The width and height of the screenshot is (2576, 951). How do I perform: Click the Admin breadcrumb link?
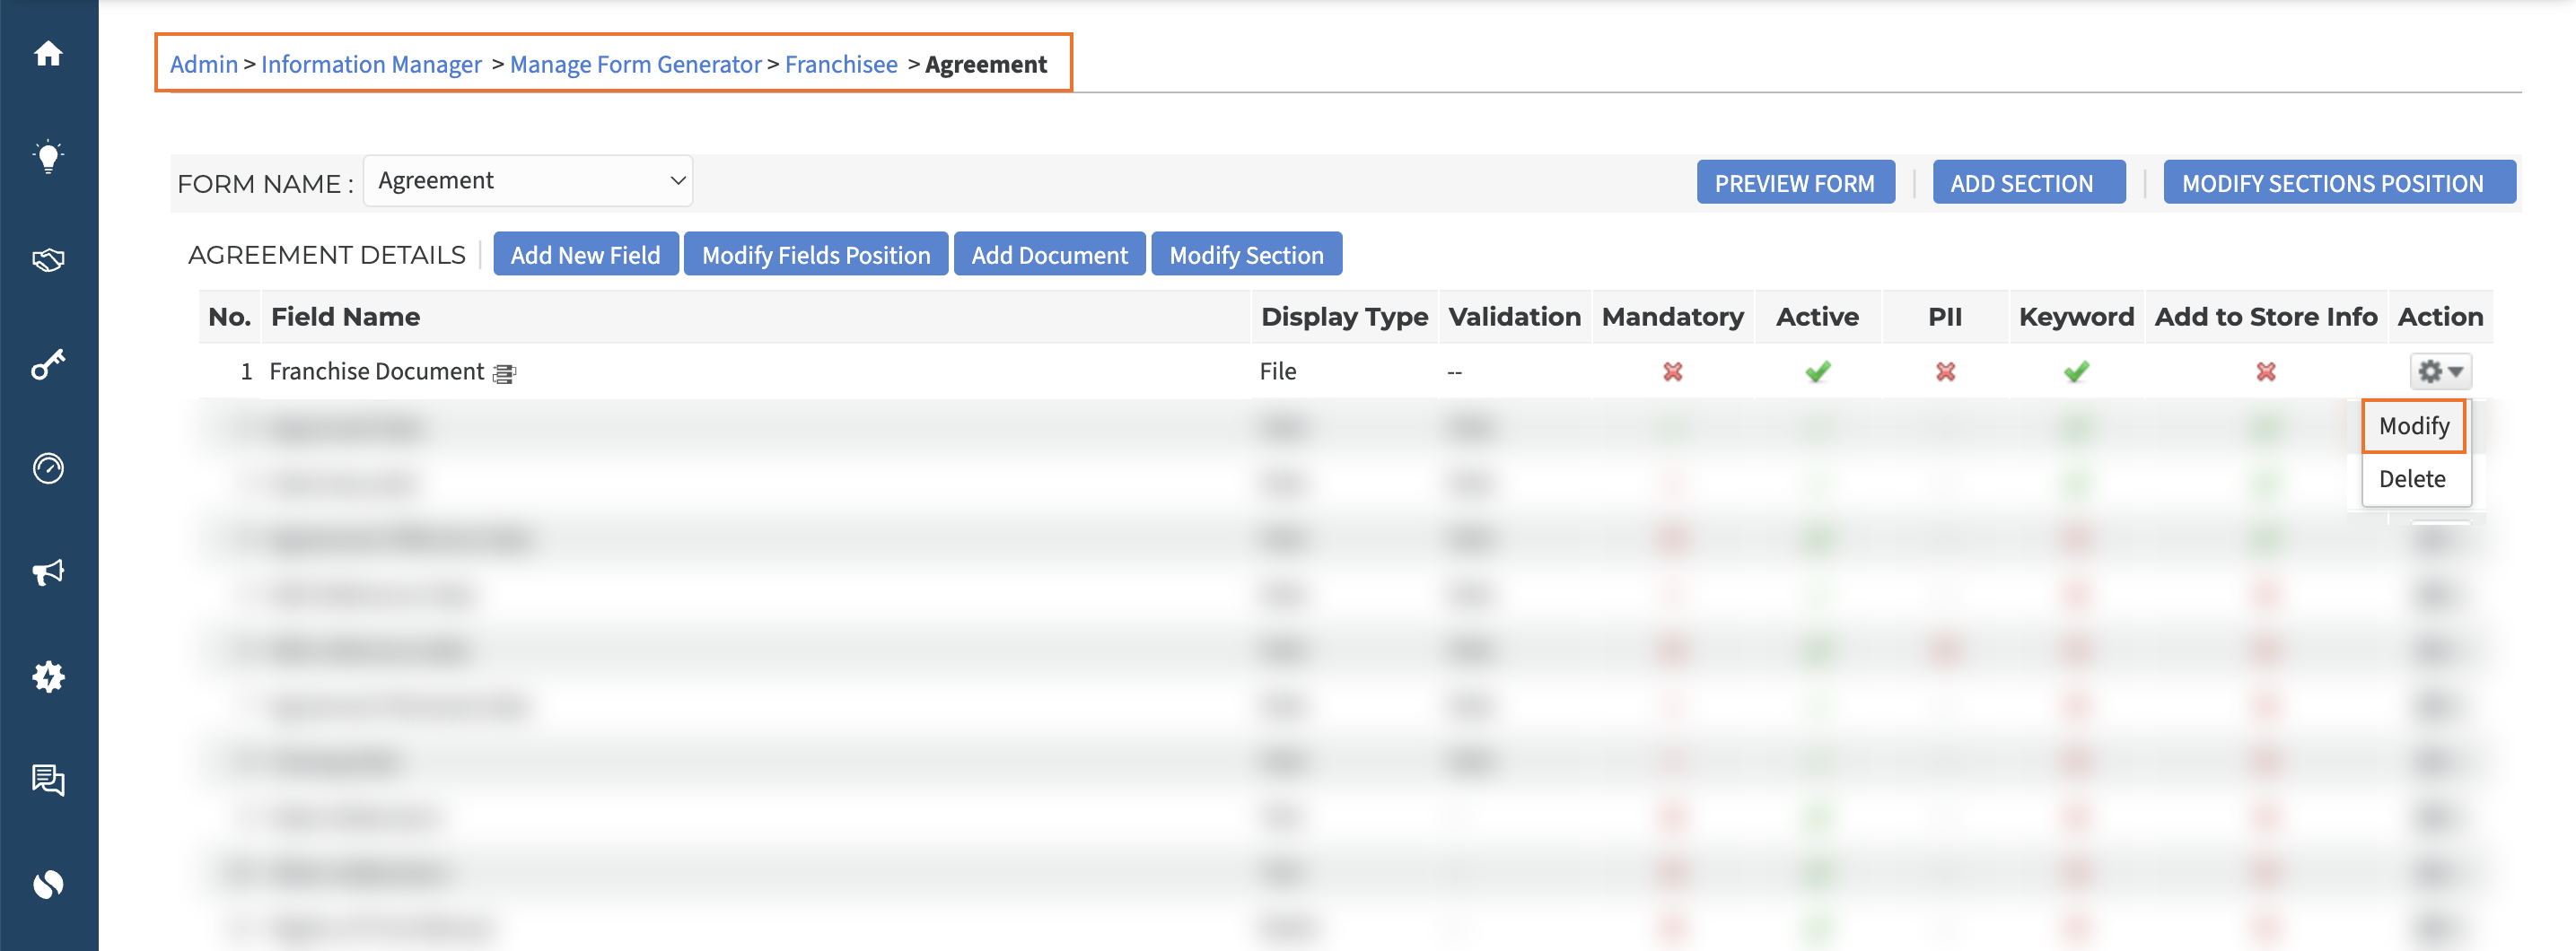click(204, 64)
